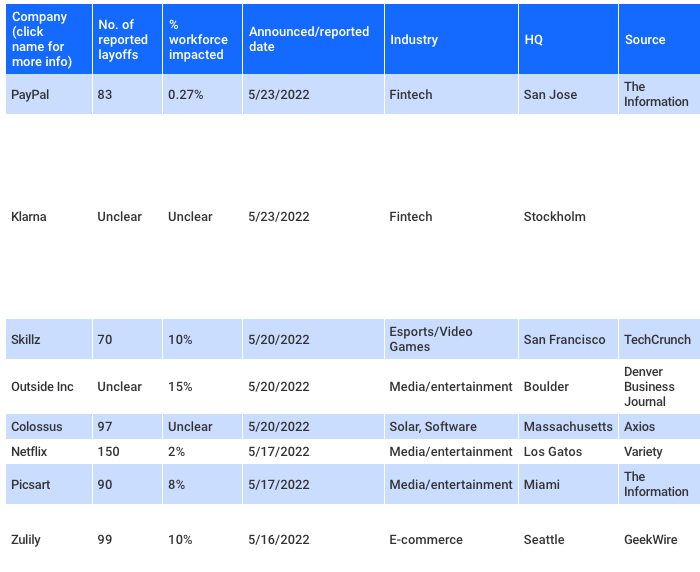Click the % workforce impacted header

point(203,39)
